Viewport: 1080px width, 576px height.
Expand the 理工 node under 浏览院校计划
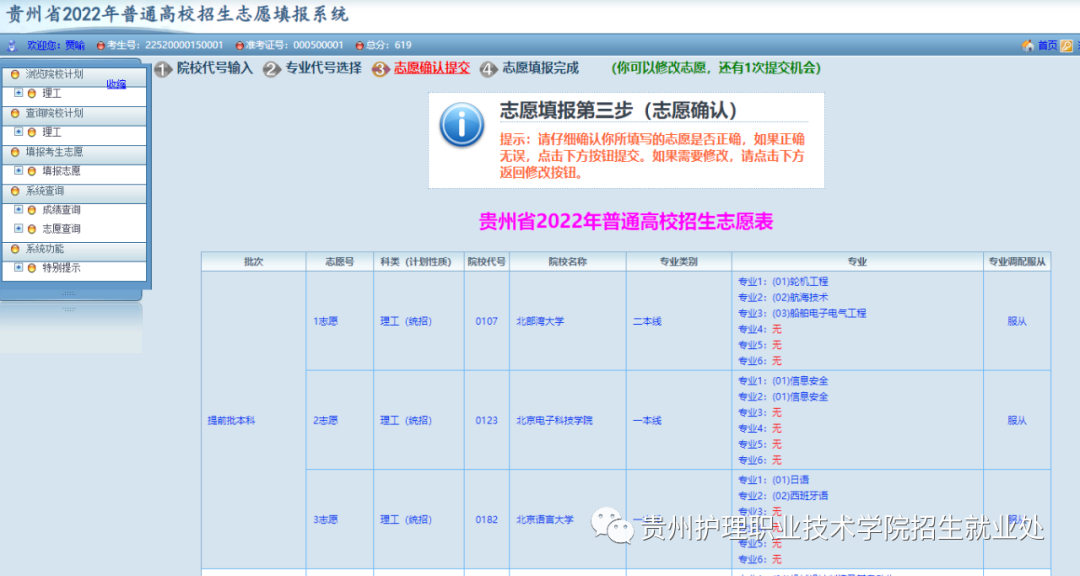click(19, 93)
